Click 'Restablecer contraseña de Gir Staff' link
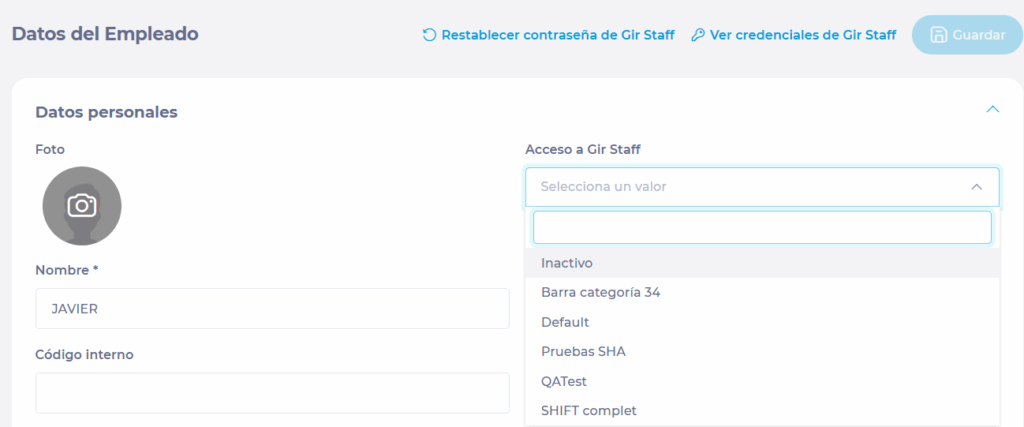 (x=558, y=35)
